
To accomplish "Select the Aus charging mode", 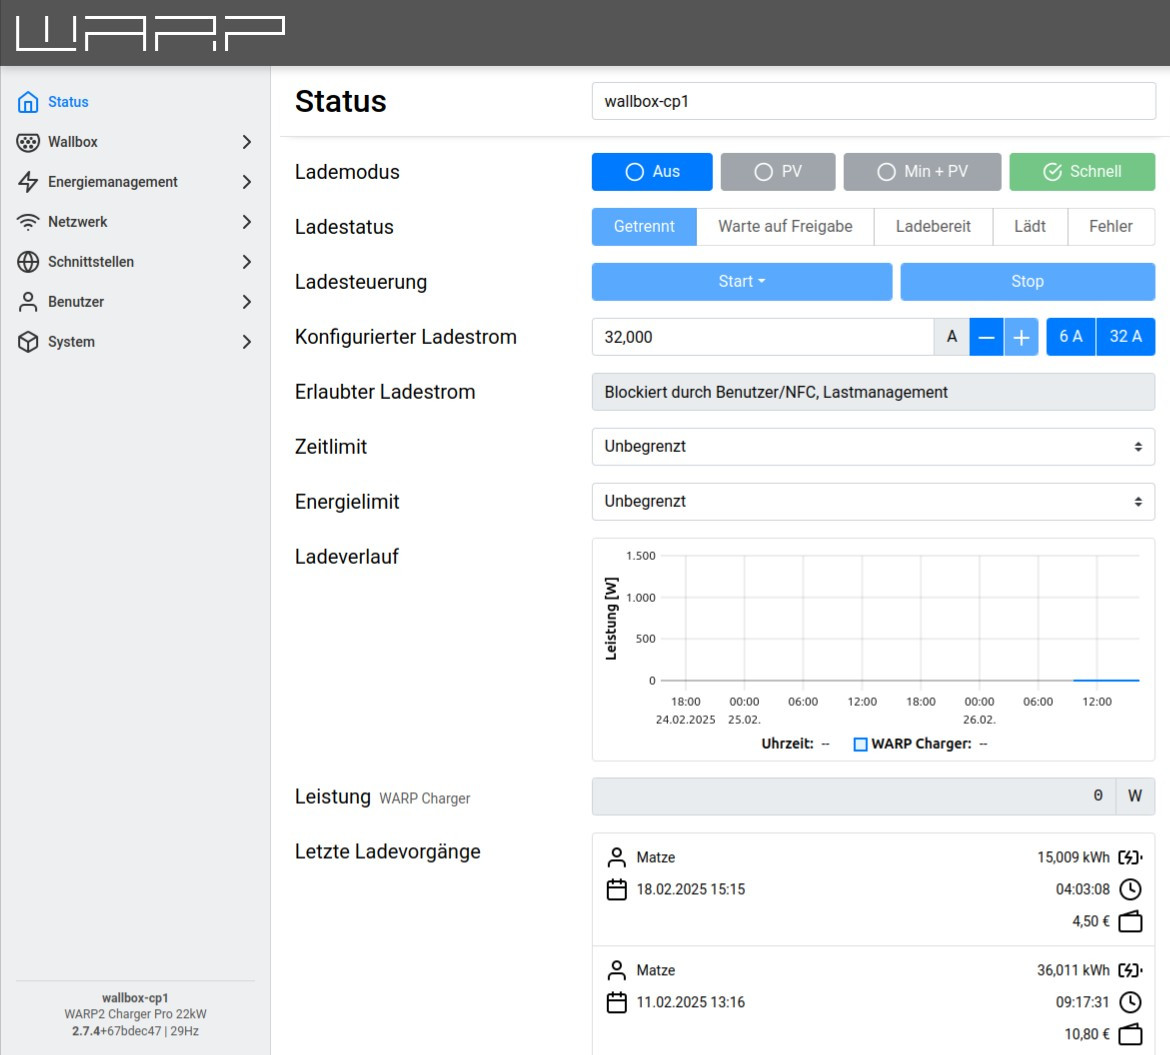I will [652, 172].
